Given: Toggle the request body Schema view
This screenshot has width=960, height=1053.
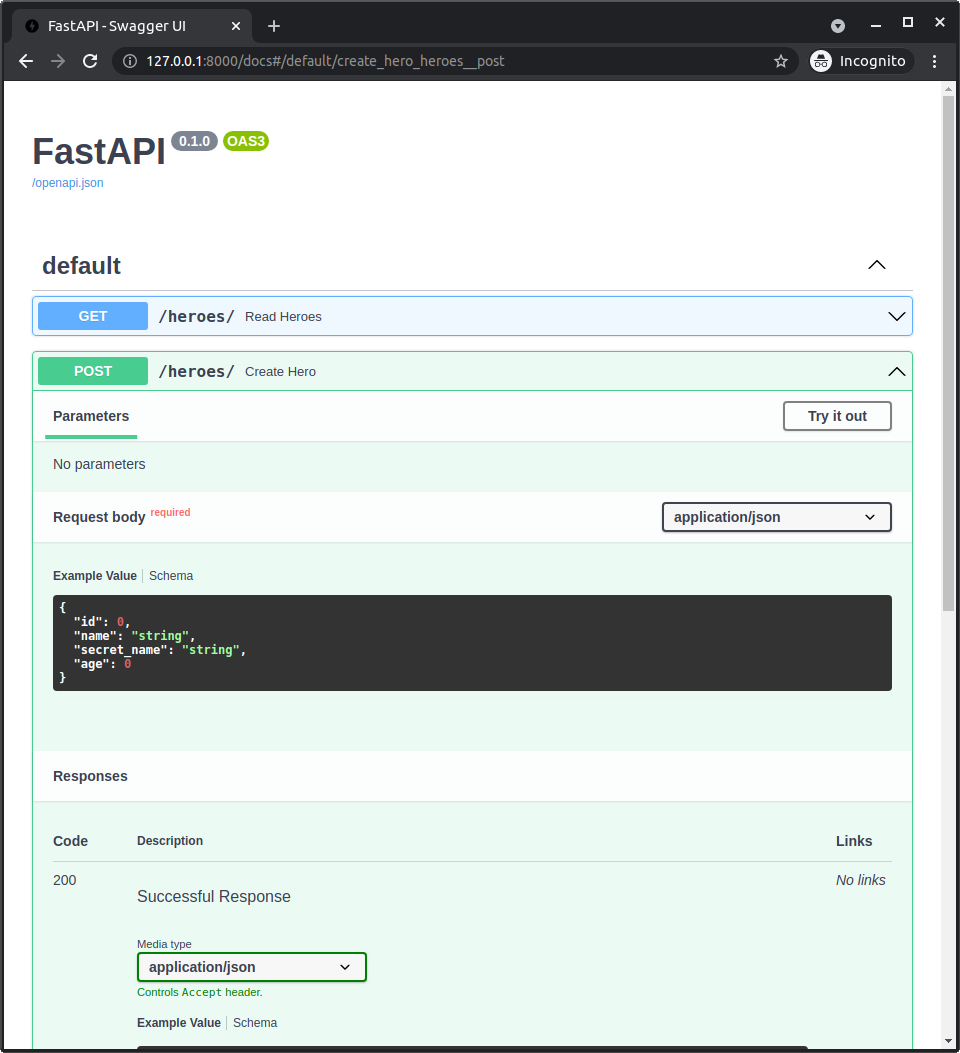Looking at the screenshot, I should (170, 575).
